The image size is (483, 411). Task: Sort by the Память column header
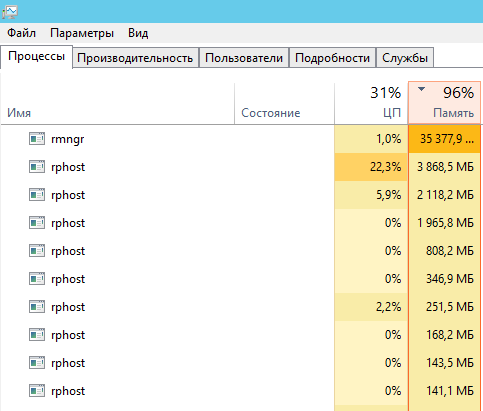point(445,103)
